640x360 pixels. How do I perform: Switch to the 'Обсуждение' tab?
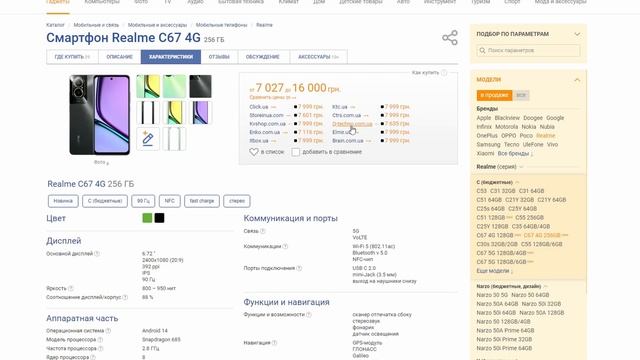(262, 57)
